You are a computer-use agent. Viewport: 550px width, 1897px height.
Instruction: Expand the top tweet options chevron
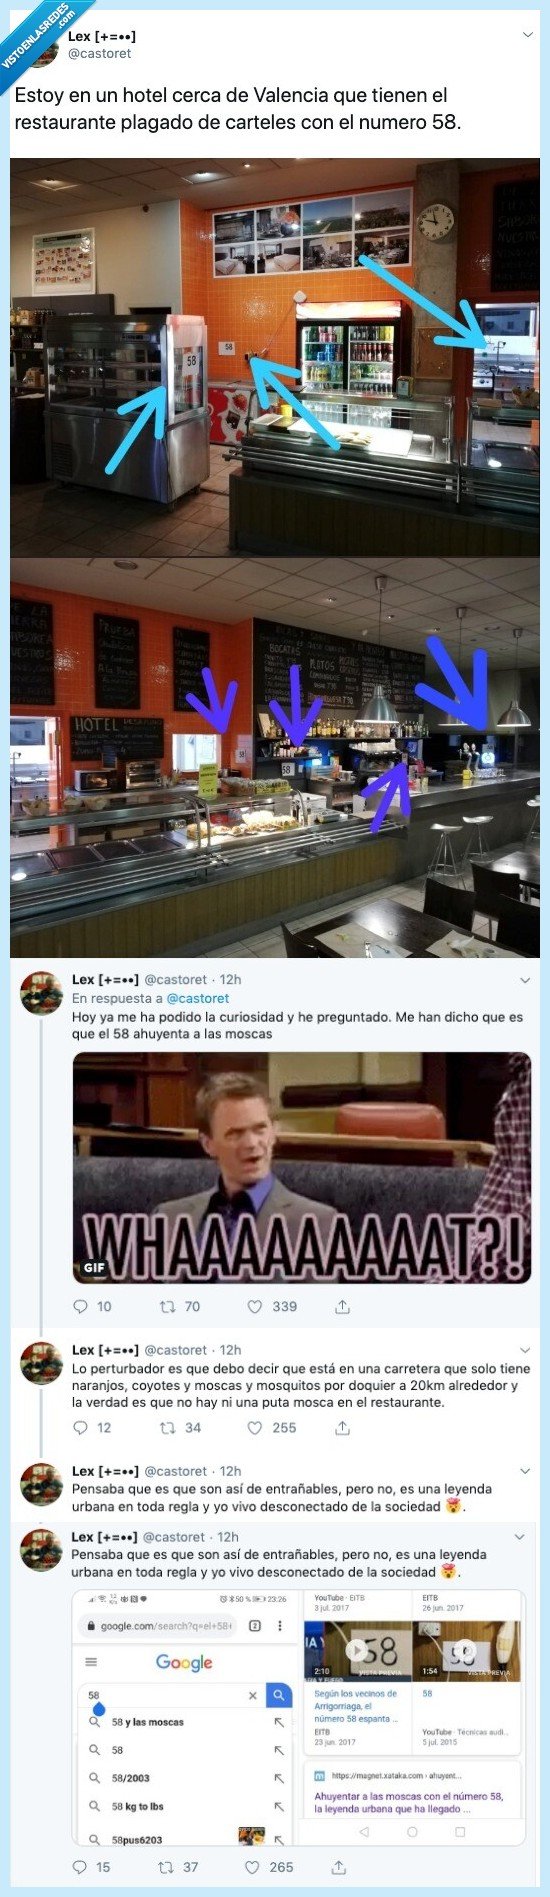tap(527, 35)
